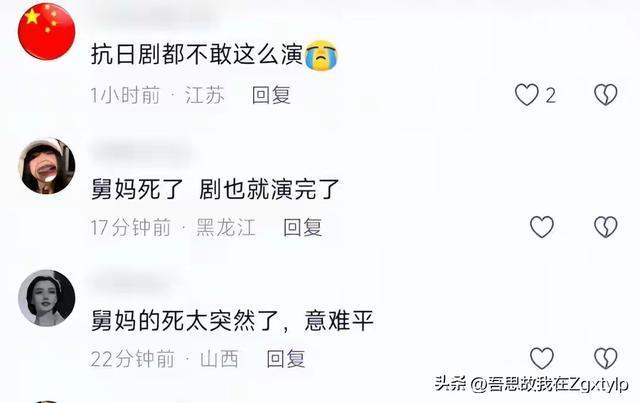The image size is (640, 403).
Task: Open the Chinese flag avatar profile
Action: pyautogui.click(x=47, y=31)
